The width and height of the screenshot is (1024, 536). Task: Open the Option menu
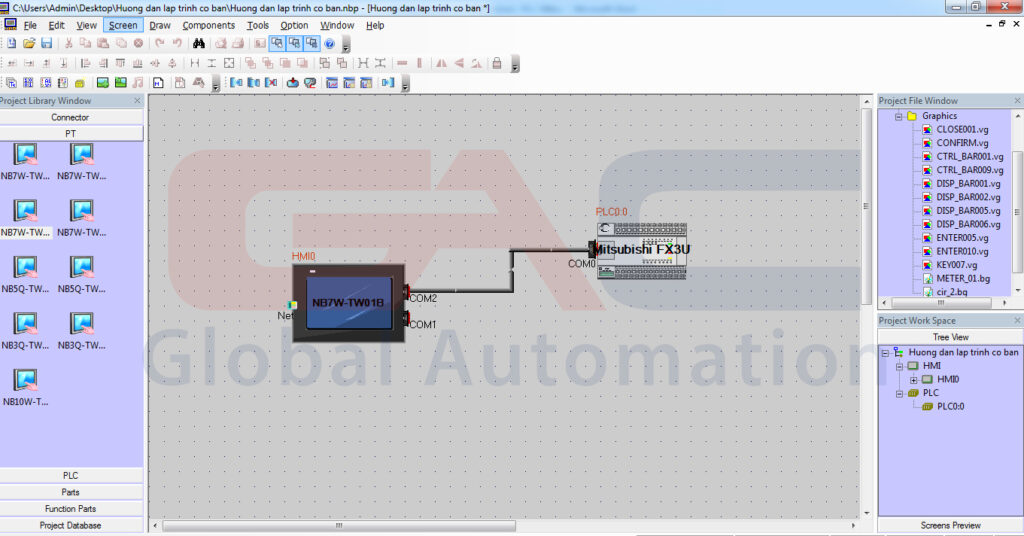coord(294,25)
